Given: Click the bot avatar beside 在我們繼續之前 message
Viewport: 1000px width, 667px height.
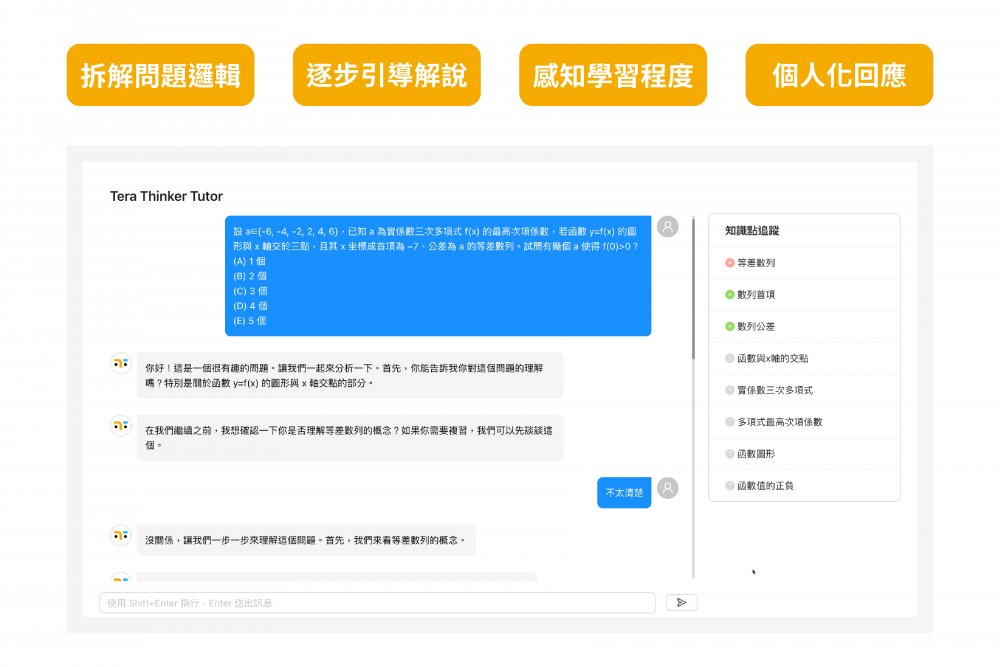Looking at the screenshot, I should pyautogui.click(x=120, y=427).
